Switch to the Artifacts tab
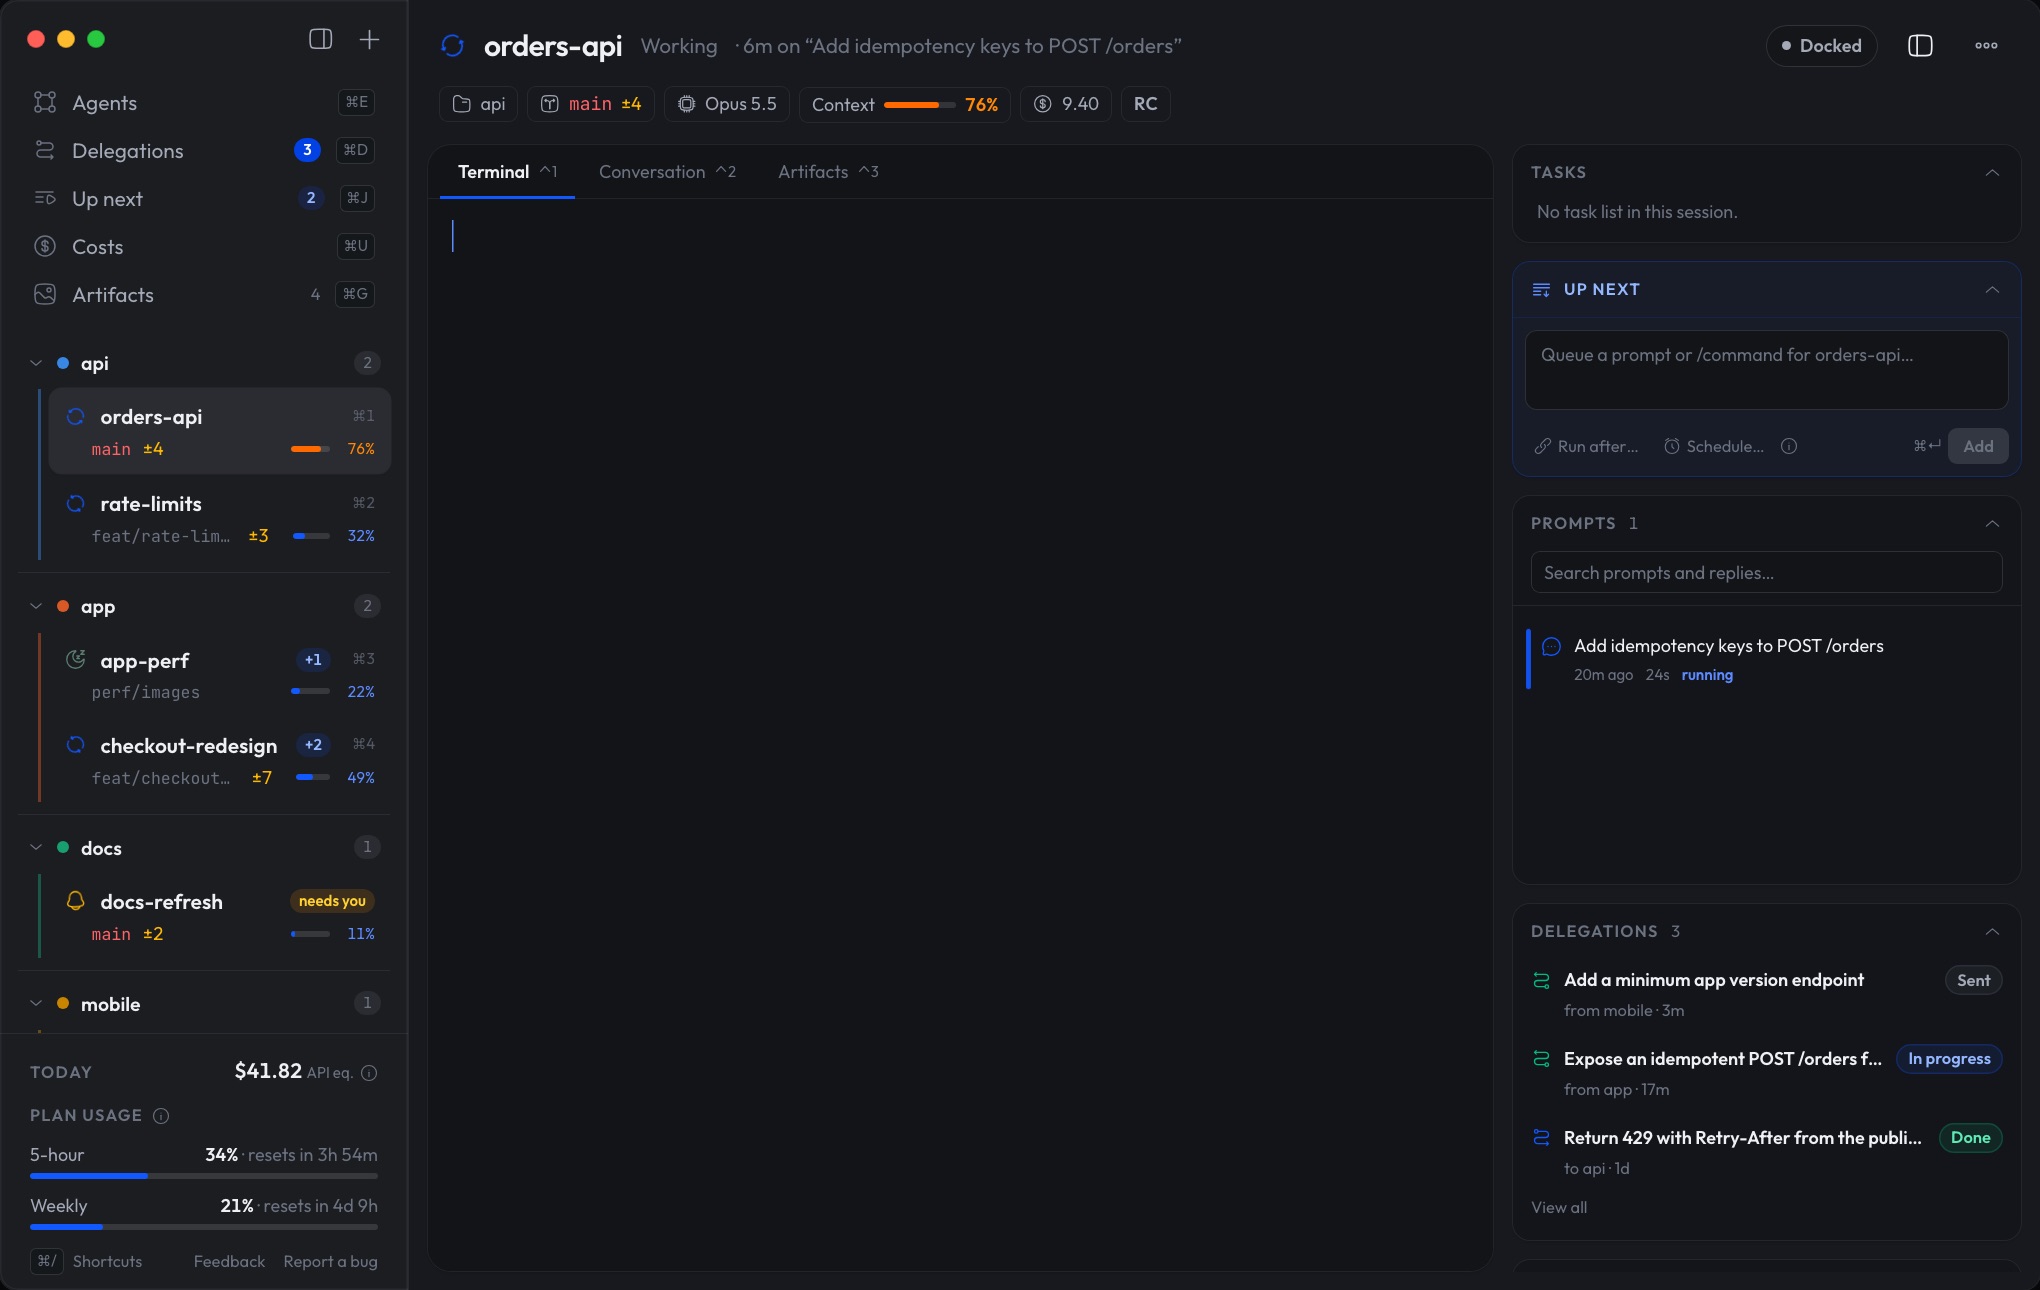Screen dimensions: 2040x1290 click(x=828, y=172)
